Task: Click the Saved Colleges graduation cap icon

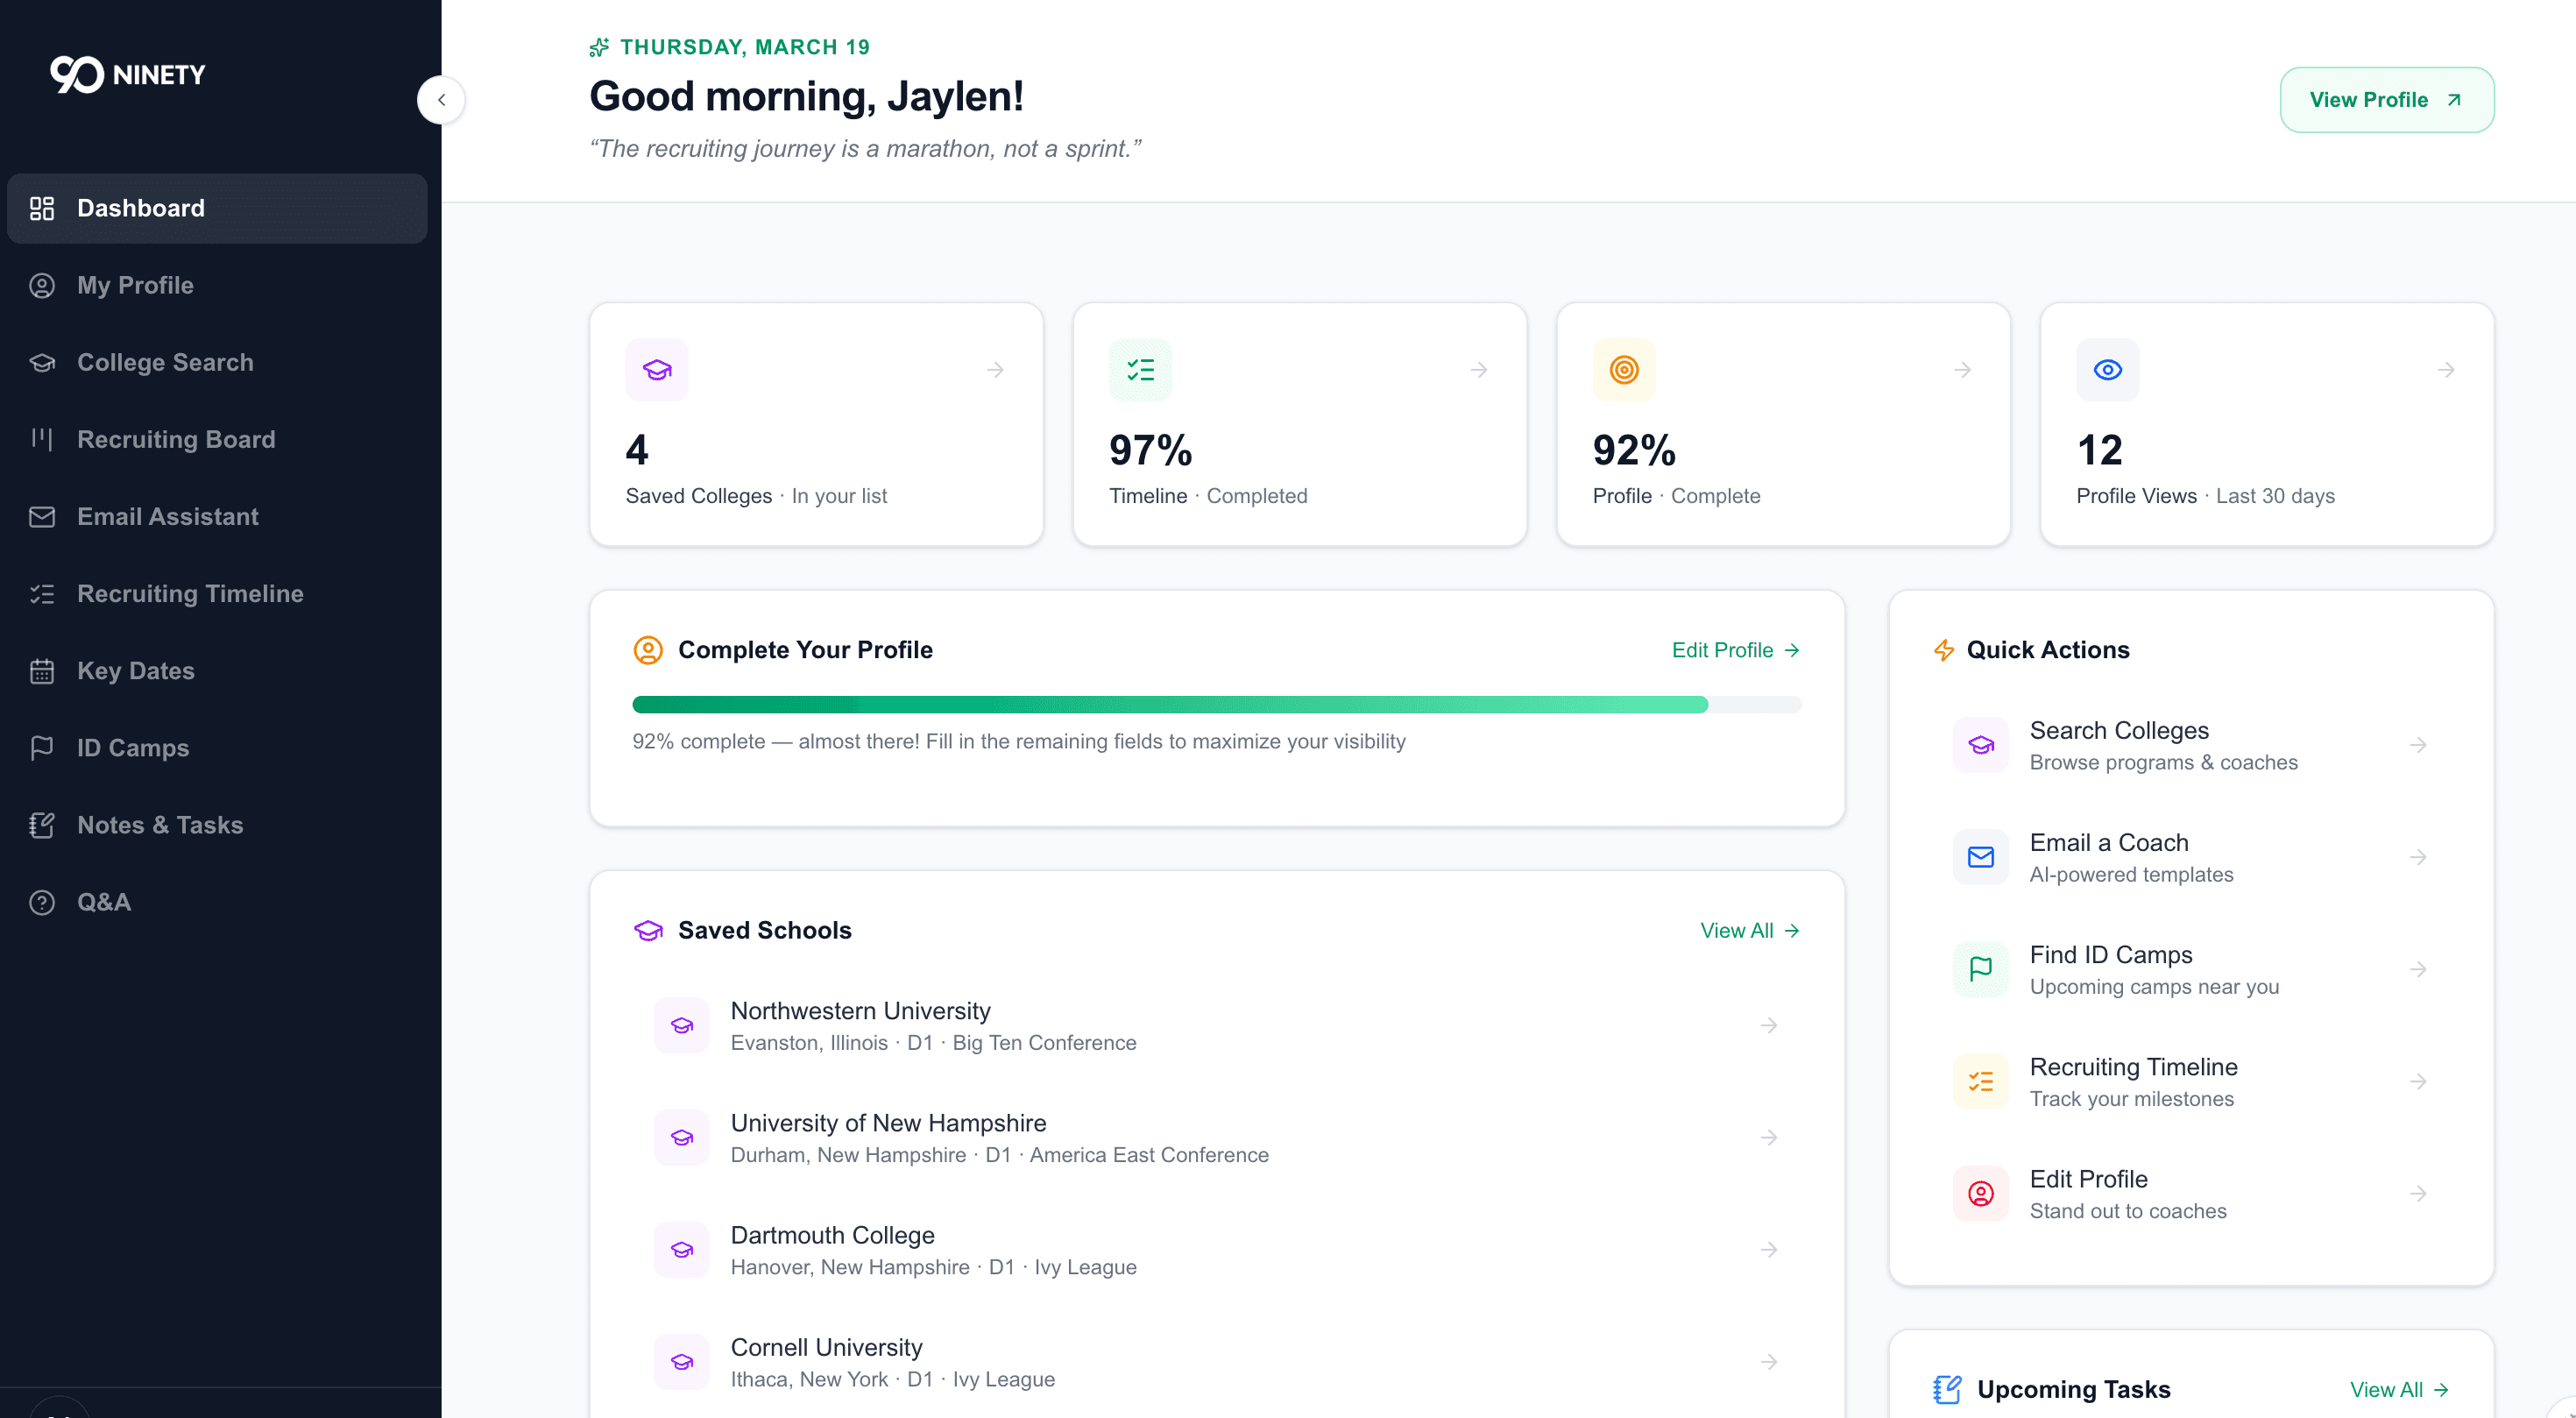Action: click(657, 370)
